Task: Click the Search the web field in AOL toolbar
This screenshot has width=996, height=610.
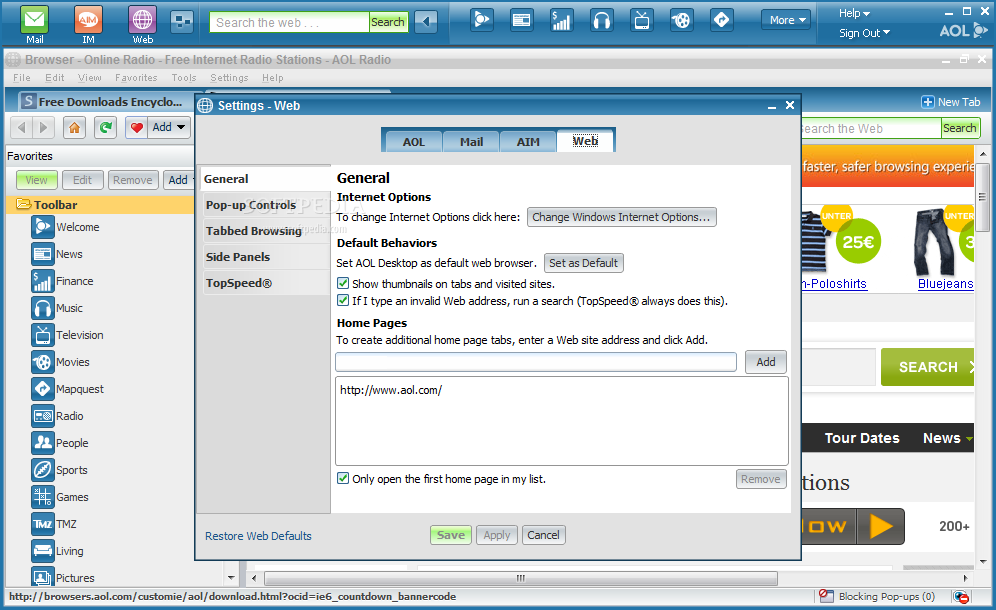Action: click(x=290, y=22)
